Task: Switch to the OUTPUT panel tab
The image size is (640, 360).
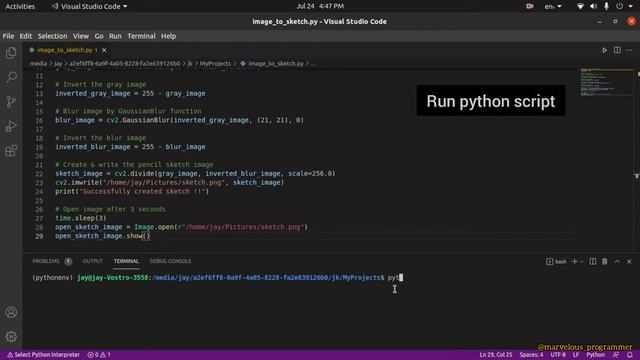Action: pos(93,261)
